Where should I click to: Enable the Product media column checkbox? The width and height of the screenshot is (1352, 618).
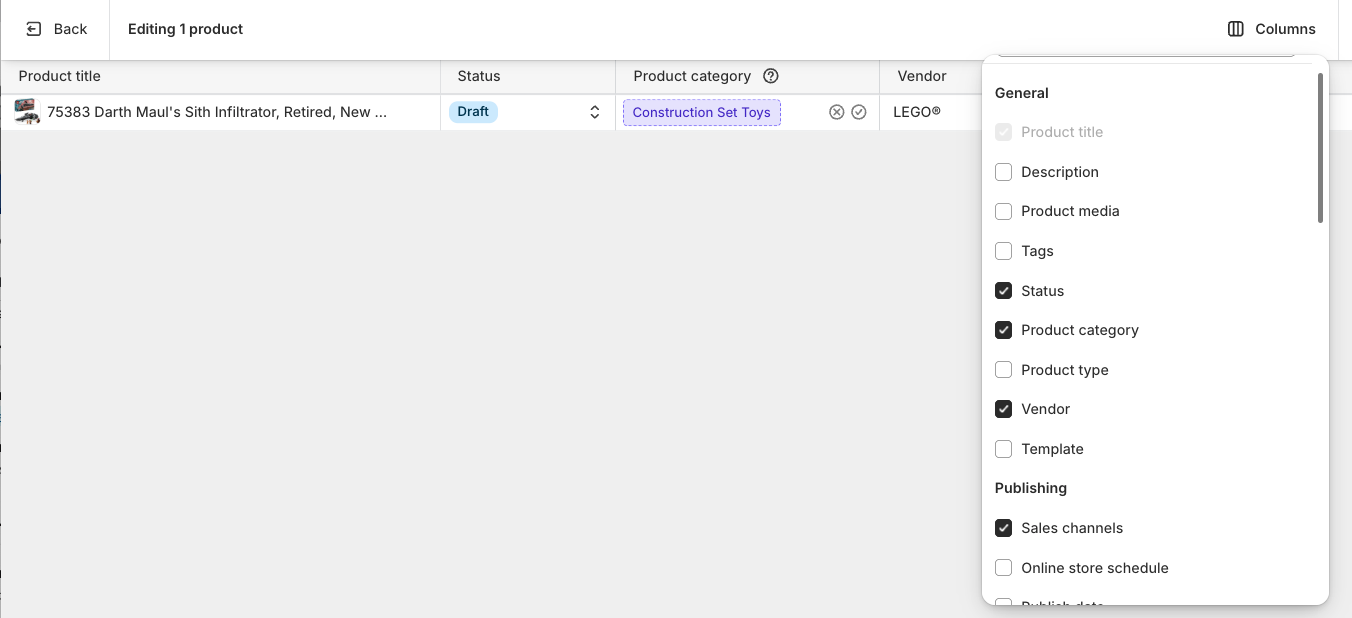click(1004, 211)
